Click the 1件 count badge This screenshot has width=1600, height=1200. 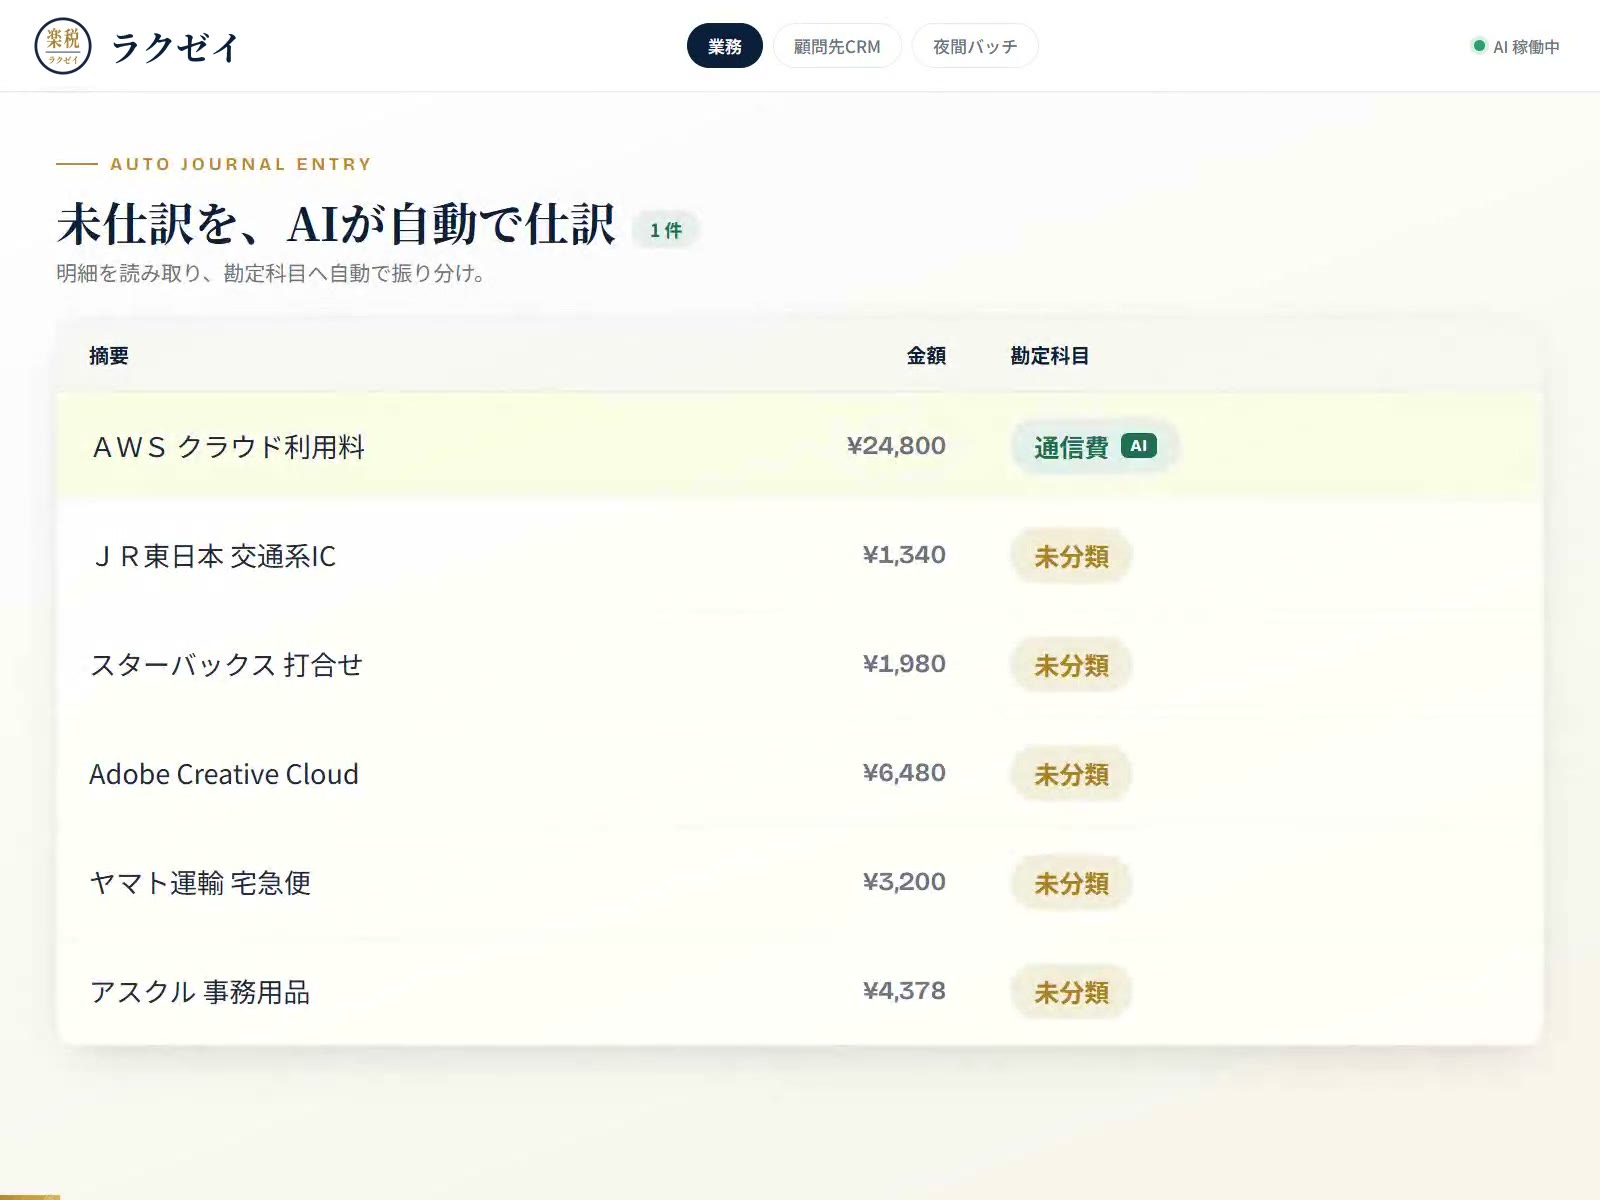[666, 230]
